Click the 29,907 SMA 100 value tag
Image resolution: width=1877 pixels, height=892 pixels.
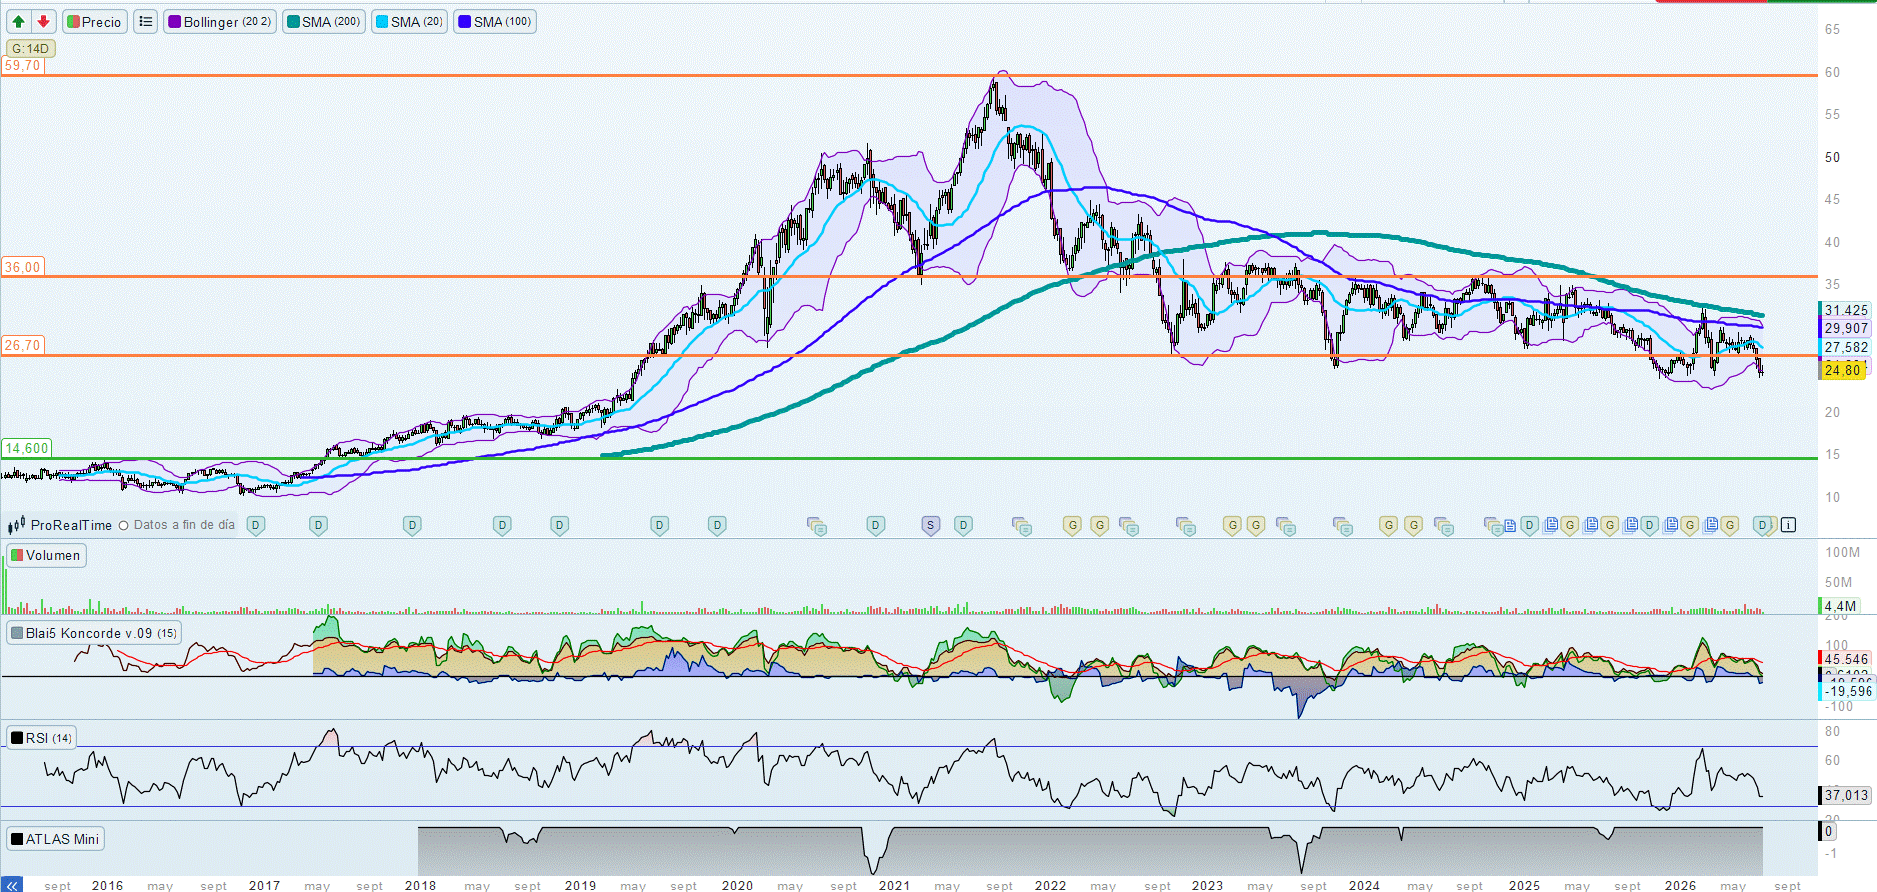coord(1844,328)
